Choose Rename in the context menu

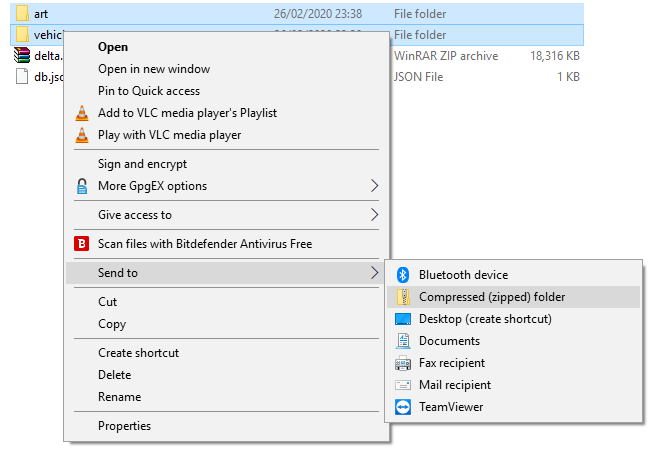tap(119, 397)
